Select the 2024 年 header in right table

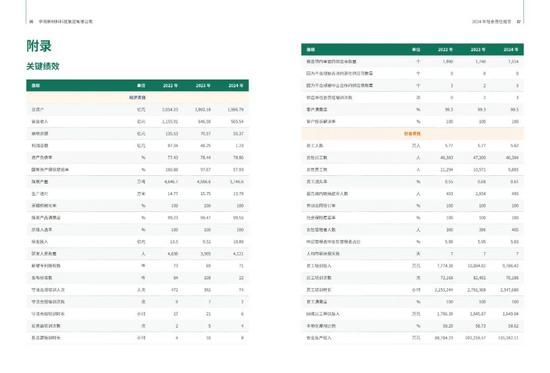click(511, 50)
